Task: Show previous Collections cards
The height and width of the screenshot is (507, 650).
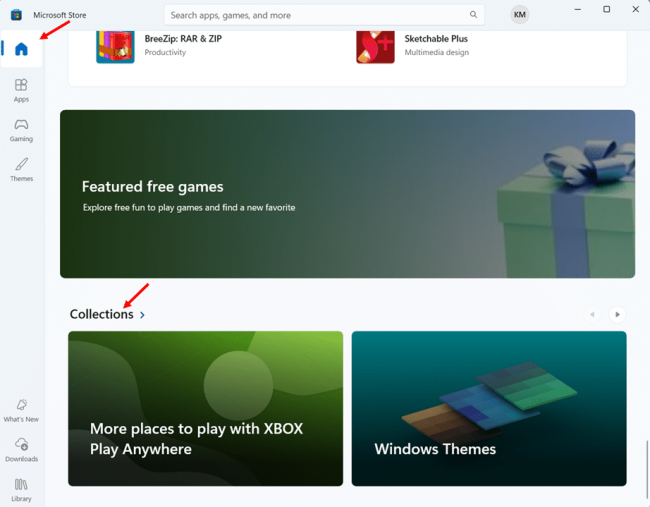Action: pyautogui.click(x=592, y=315)
